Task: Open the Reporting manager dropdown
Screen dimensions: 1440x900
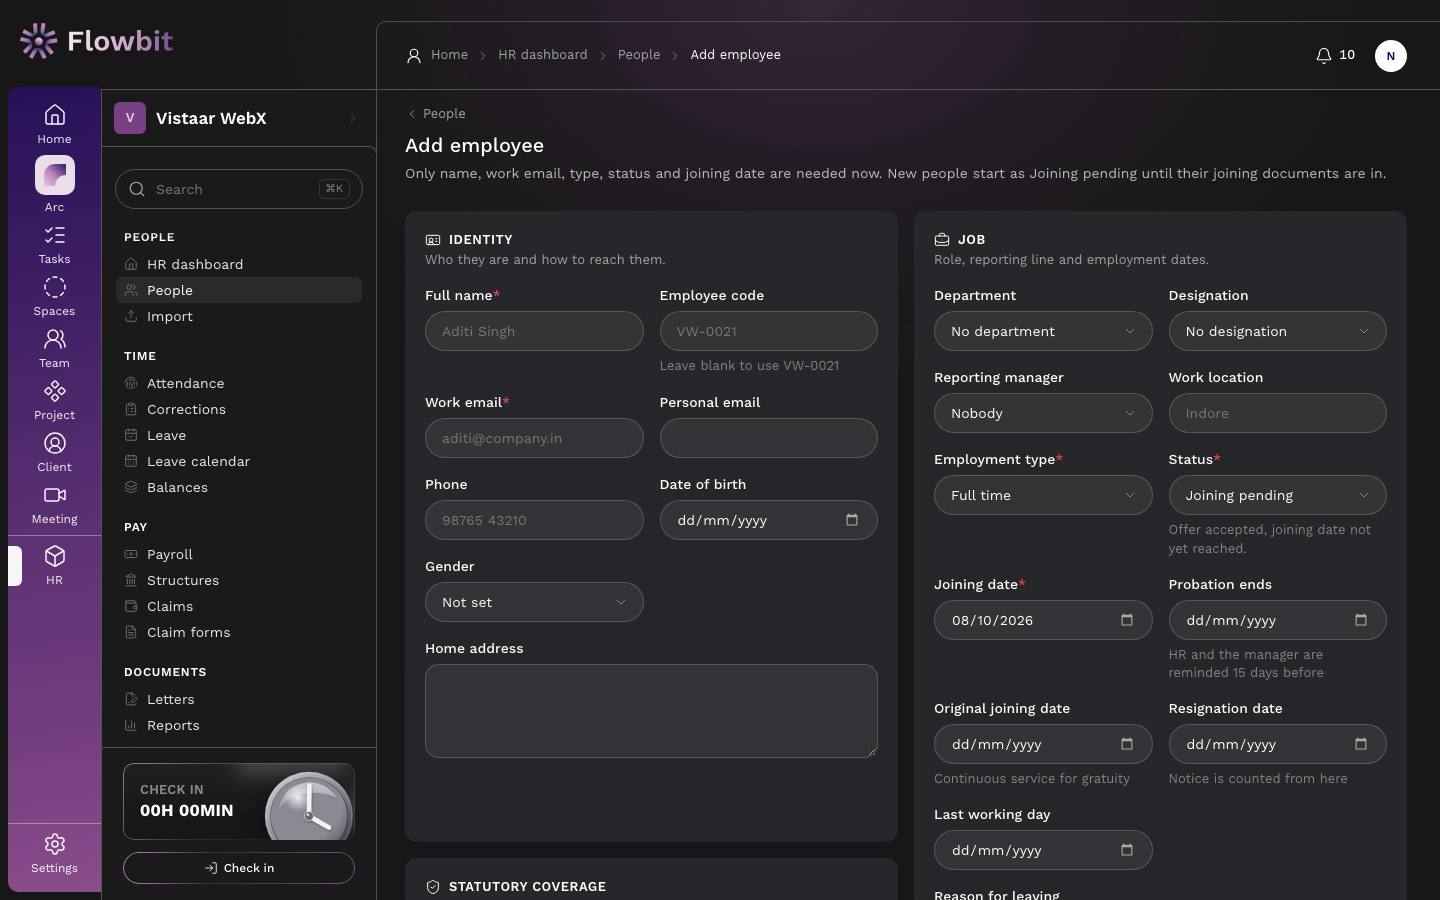Action: point(1043,413)
